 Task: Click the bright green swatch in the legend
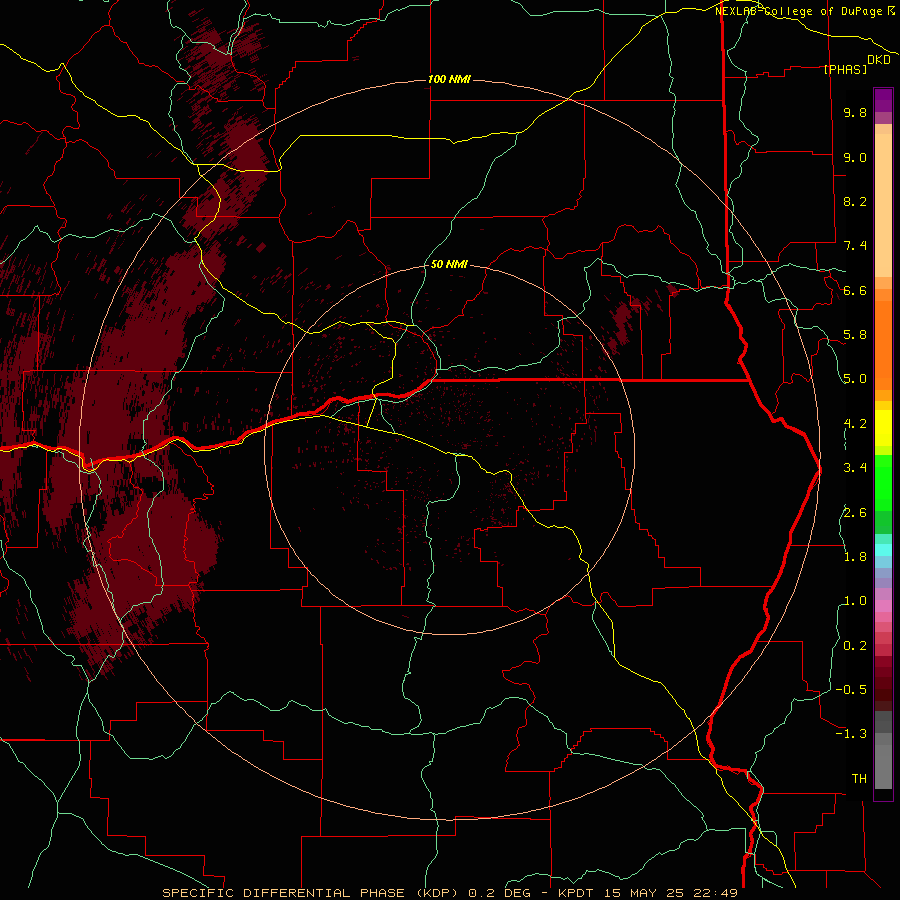(883, 482)
